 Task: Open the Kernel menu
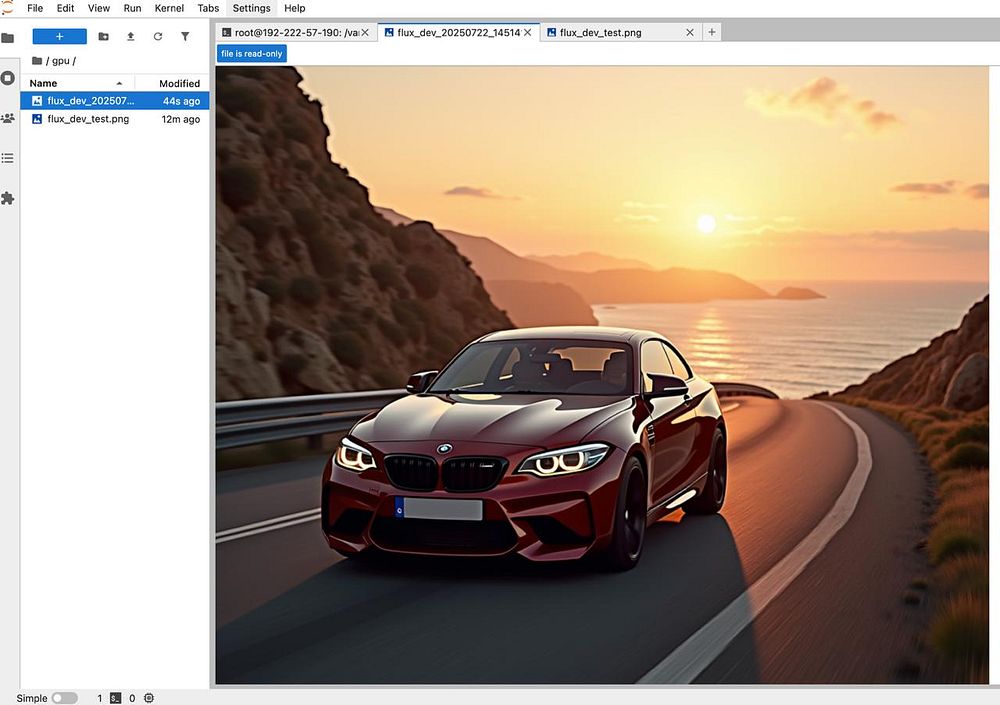point(169,8)
